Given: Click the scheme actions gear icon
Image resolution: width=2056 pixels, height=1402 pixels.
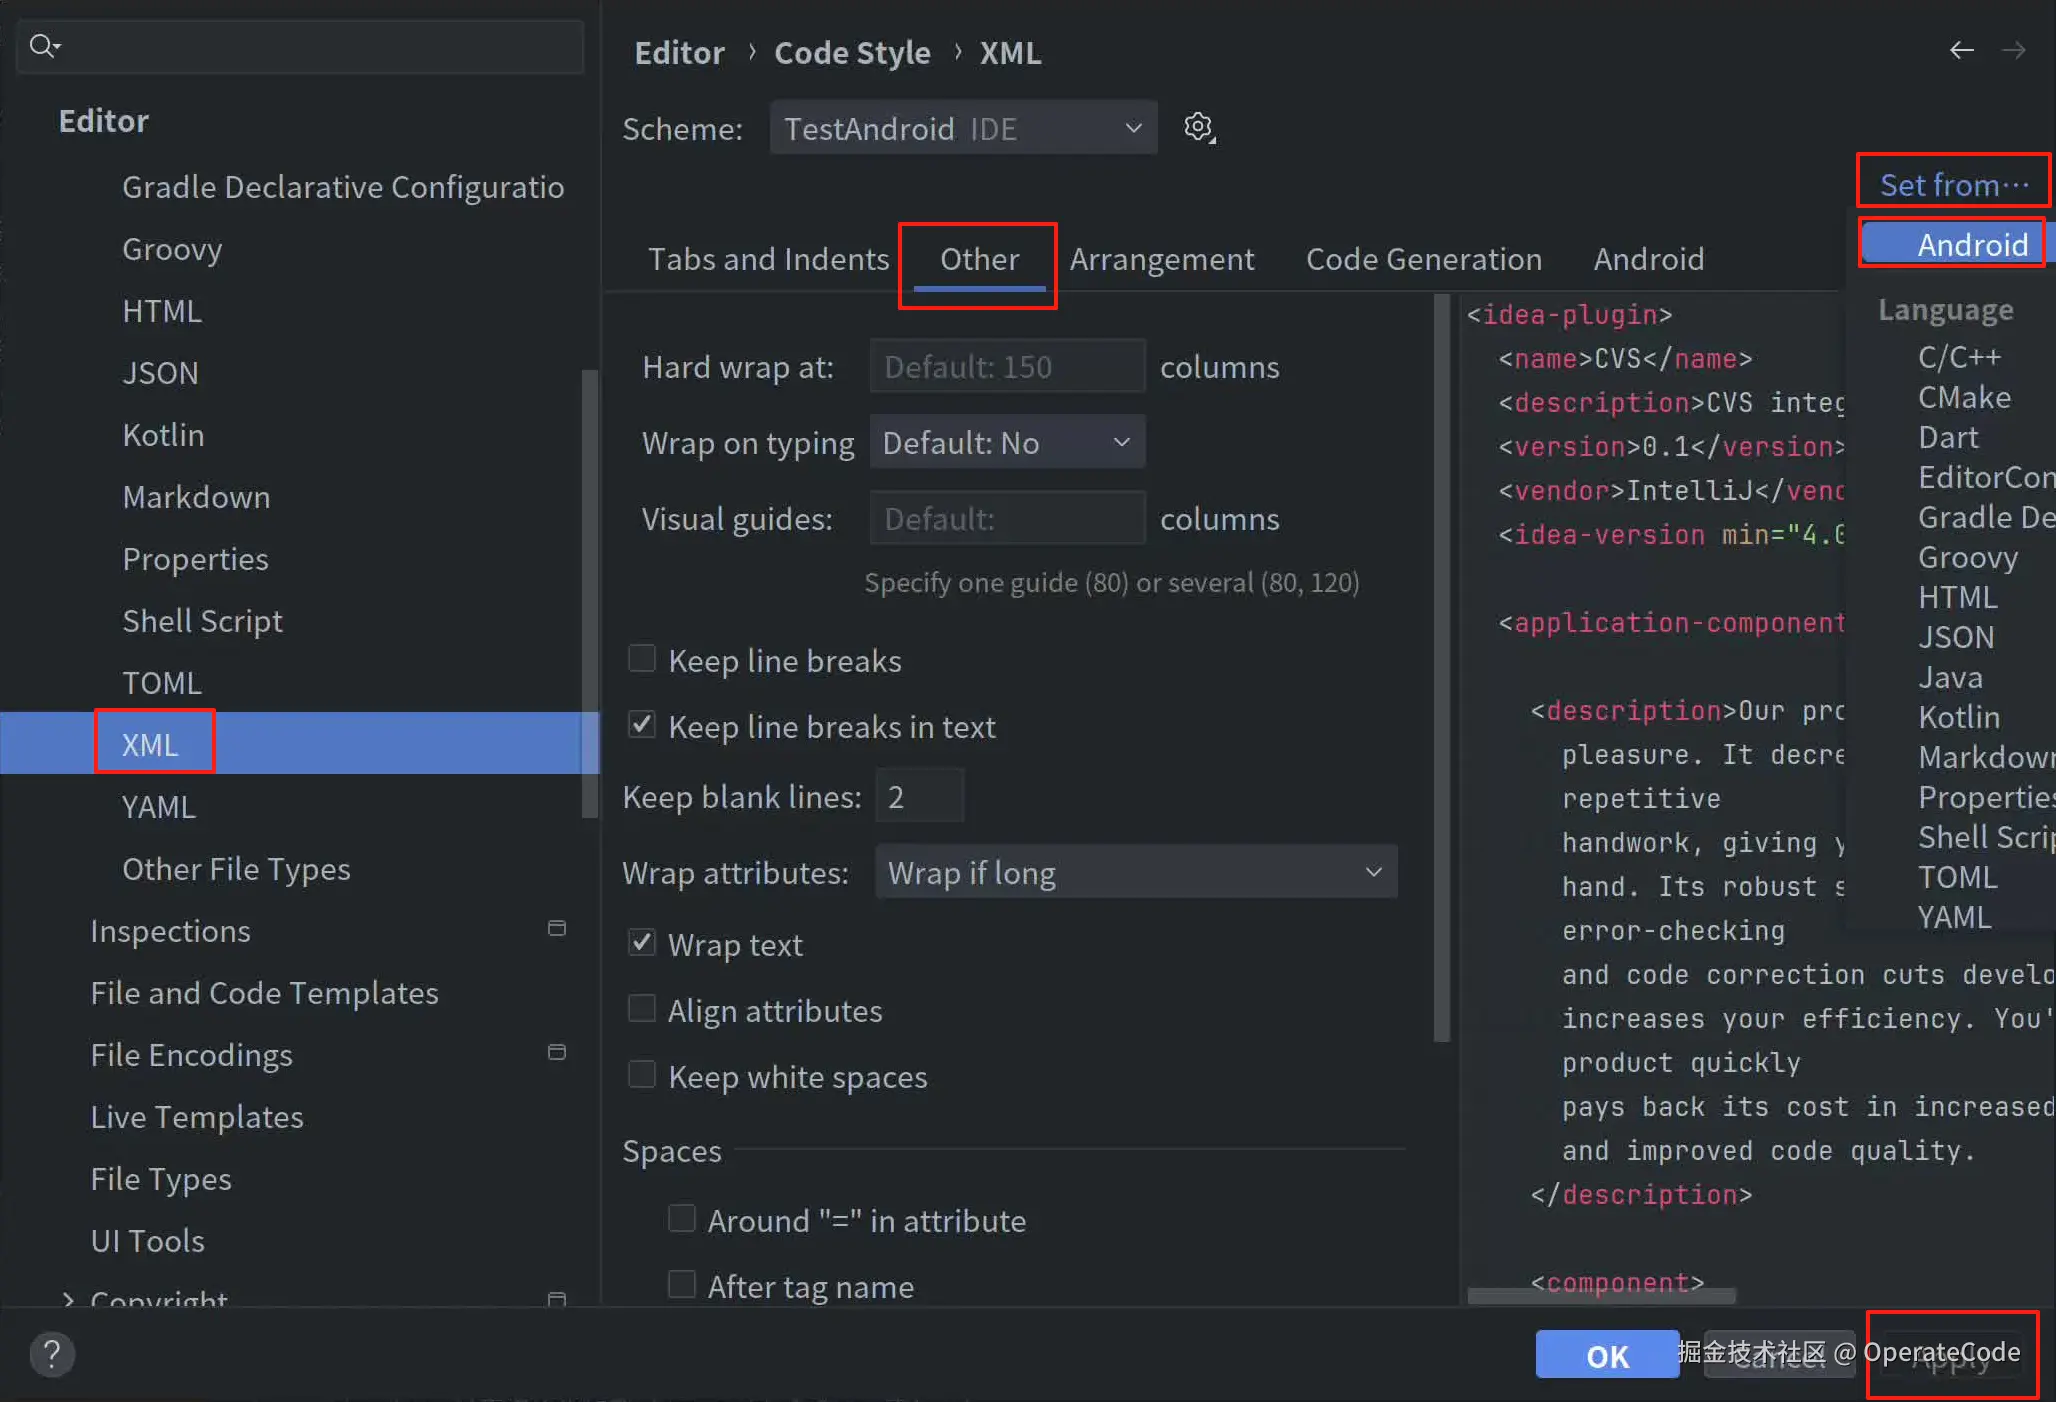Looking at the screenshot, I should [x=1198, y=128].
